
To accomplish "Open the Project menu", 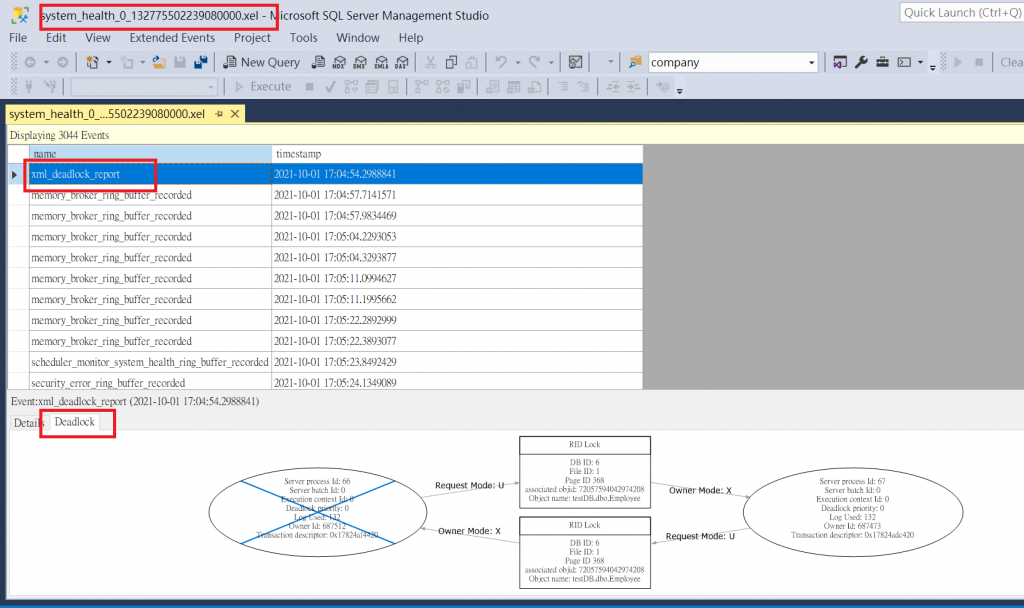I will tap(252, 38).
